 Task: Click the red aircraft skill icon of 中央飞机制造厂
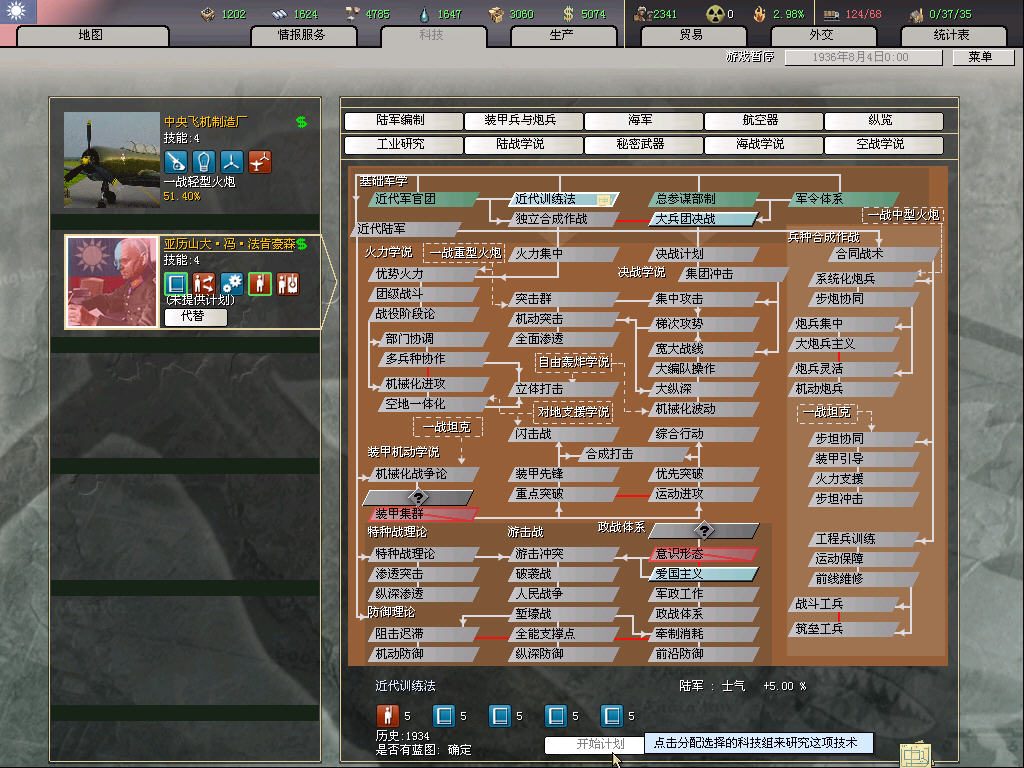(260, 161)
